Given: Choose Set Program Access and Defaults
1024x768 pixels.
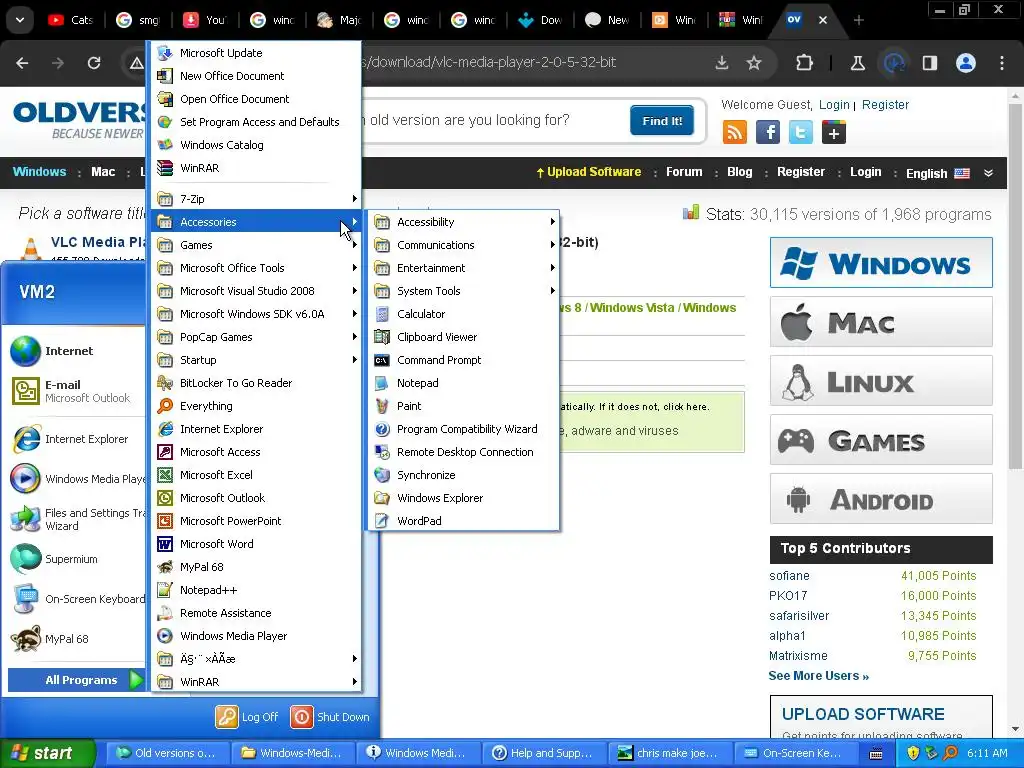Looking at the screenshot, I should click(x=256, y=122).
